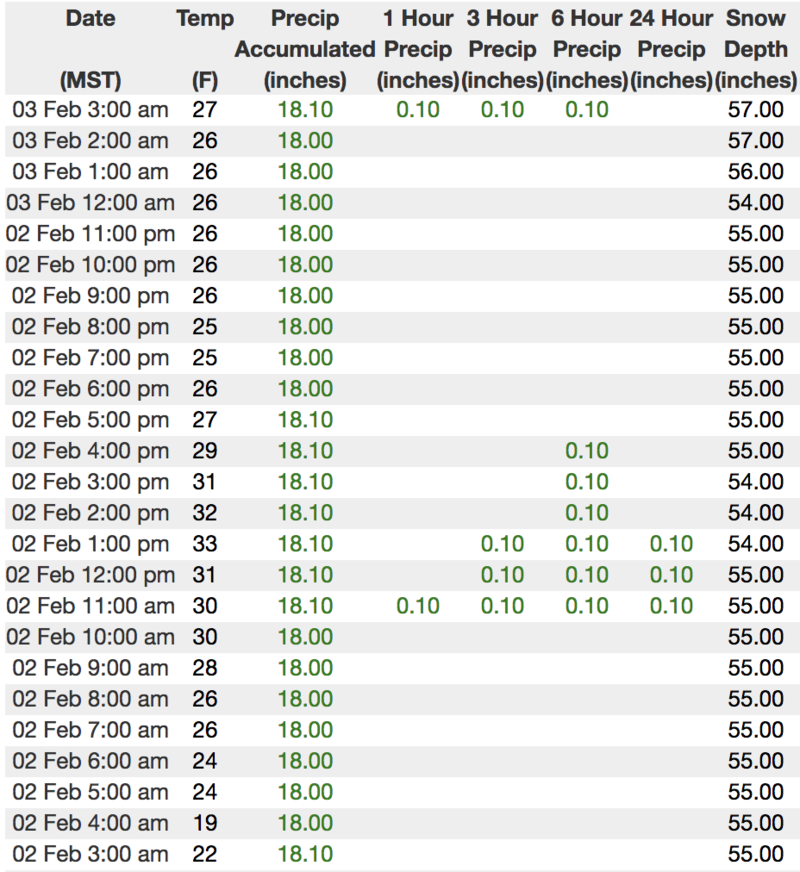Click the Precip Accumulated column header
Viewport: 800px width, 872px height.
tap(305, 48)
